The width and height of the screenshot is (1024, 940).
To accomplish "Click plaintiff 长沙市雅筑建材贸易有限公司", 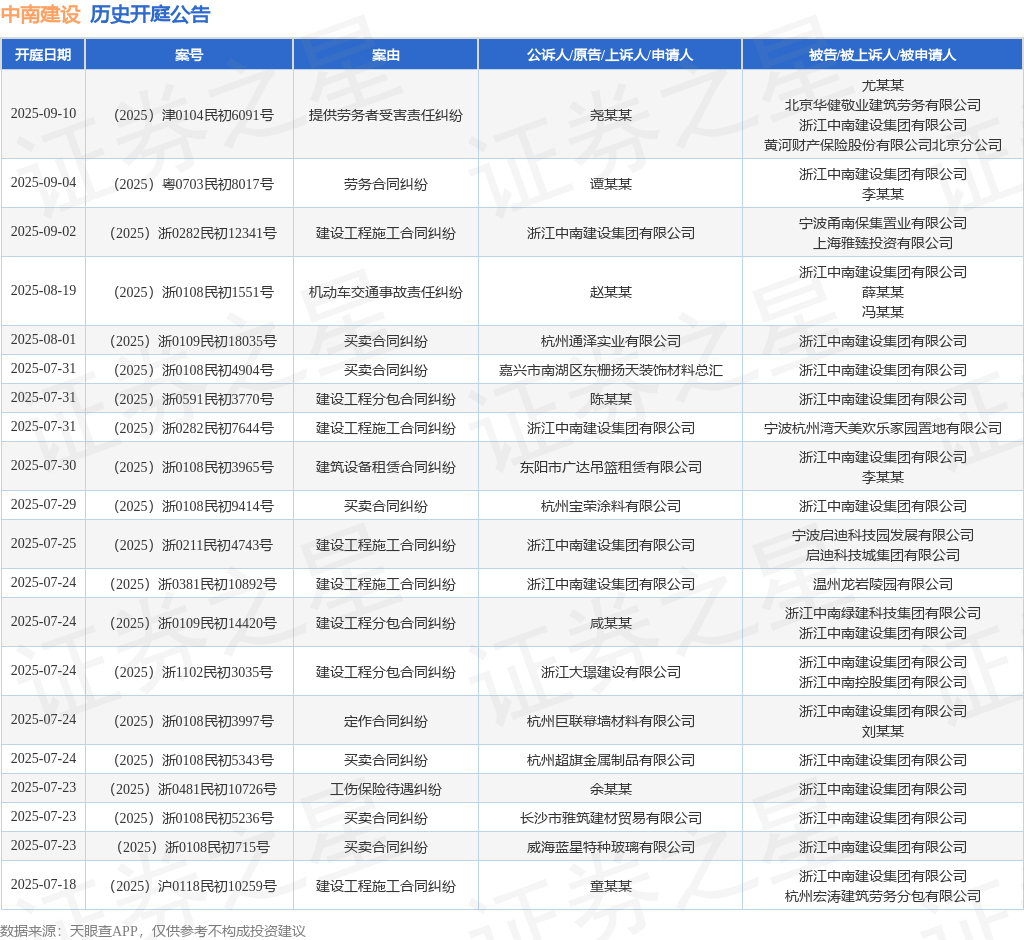I will (611, 818).
